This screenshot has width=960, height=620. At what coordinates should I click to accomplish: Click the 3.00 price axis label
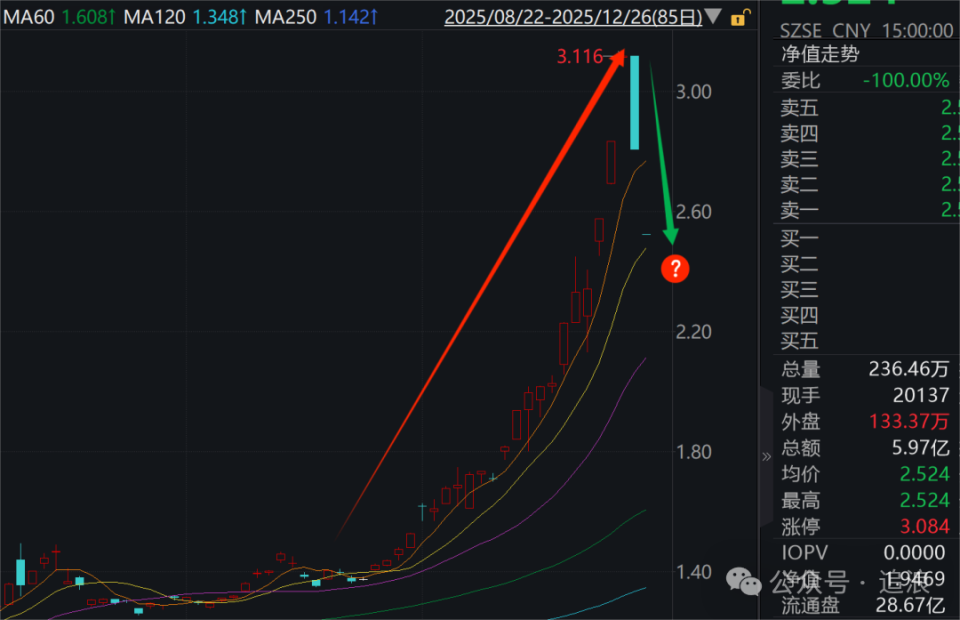click(x=694, y=92)
